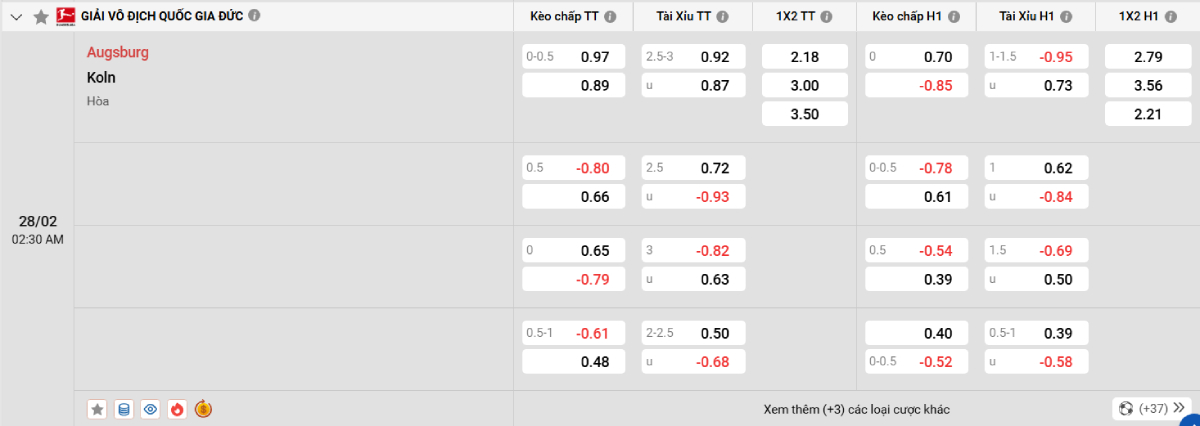The image size is (1200, 426).
Task: Select the Kèo chấp H1 column header
Action: pos(910,17)
